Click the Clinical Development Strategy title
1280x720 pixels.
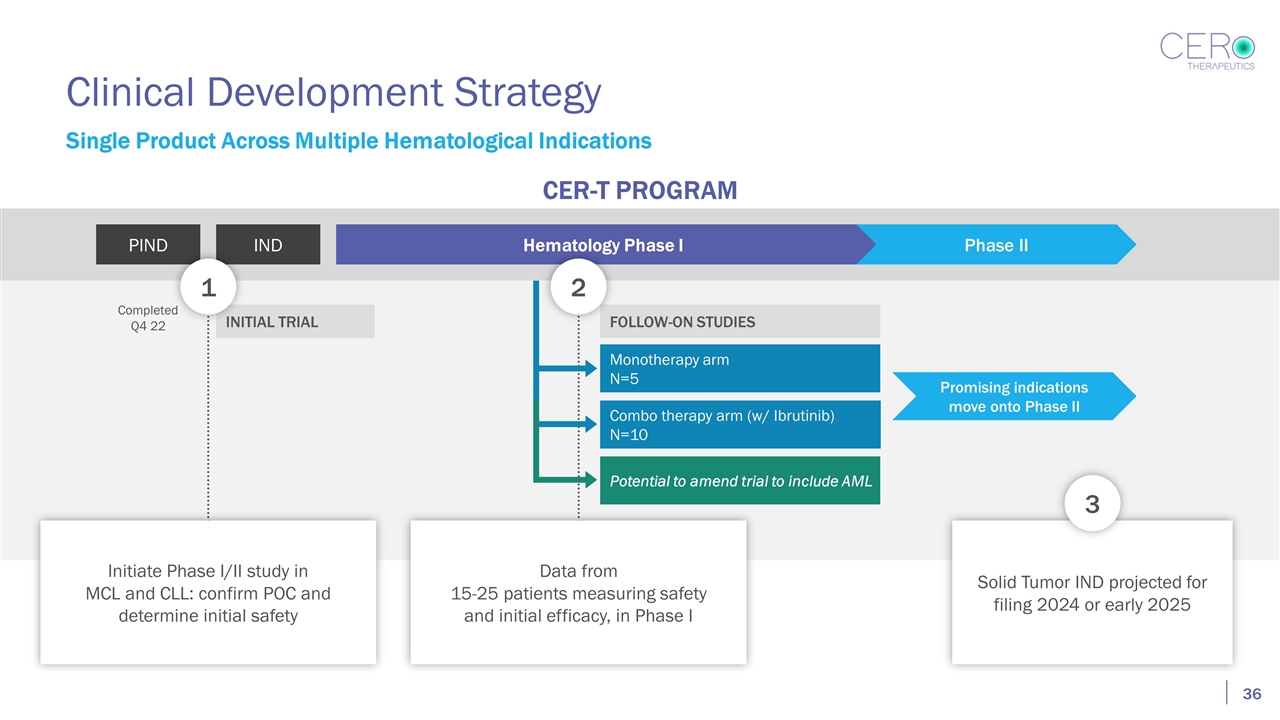click(333, 93)
